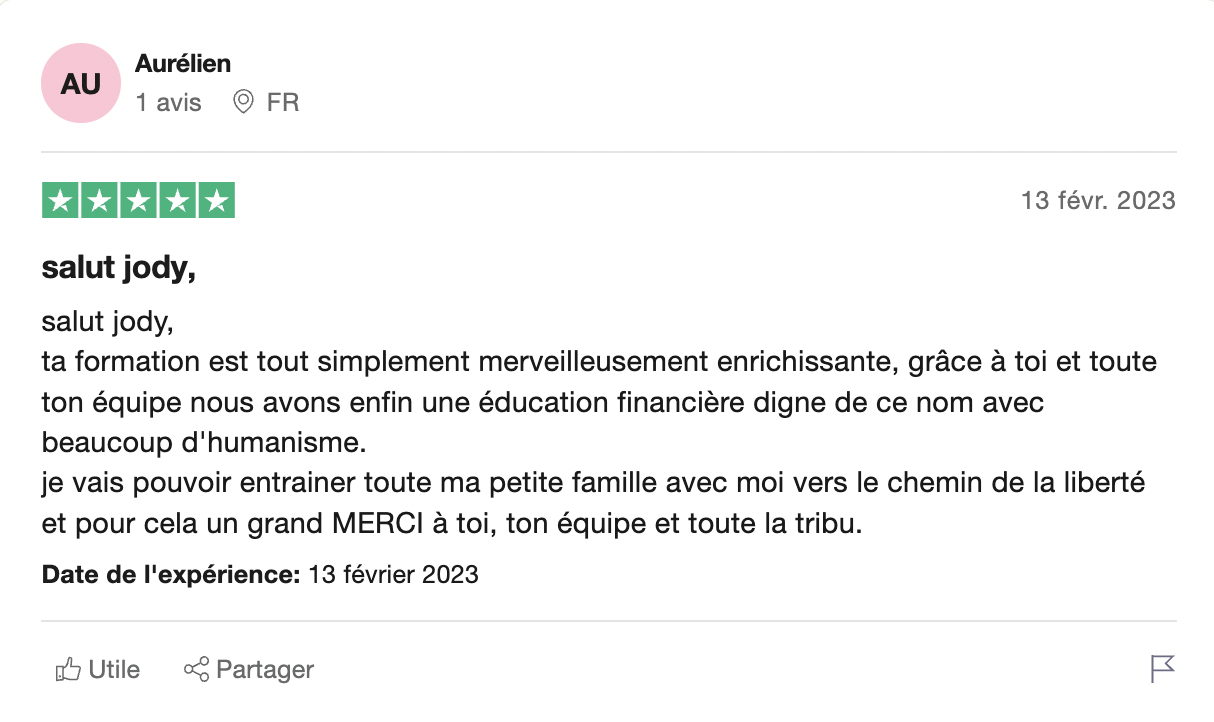Screen dimensions: 1214x722
Task: Click the pink AU reviewer avatar
Action: pyautogui.click(x=80, y=83)
